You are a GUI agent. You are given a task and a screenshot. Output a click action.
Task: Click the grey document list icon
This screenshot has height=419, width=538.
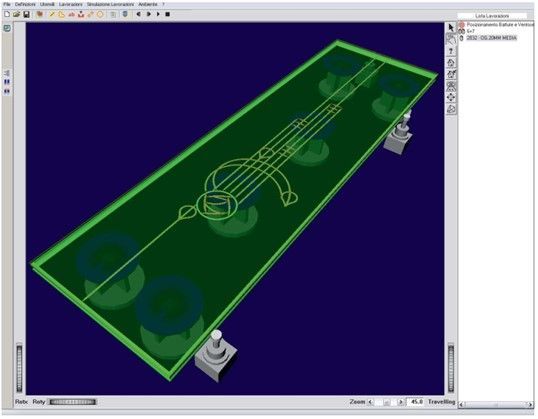113,14
